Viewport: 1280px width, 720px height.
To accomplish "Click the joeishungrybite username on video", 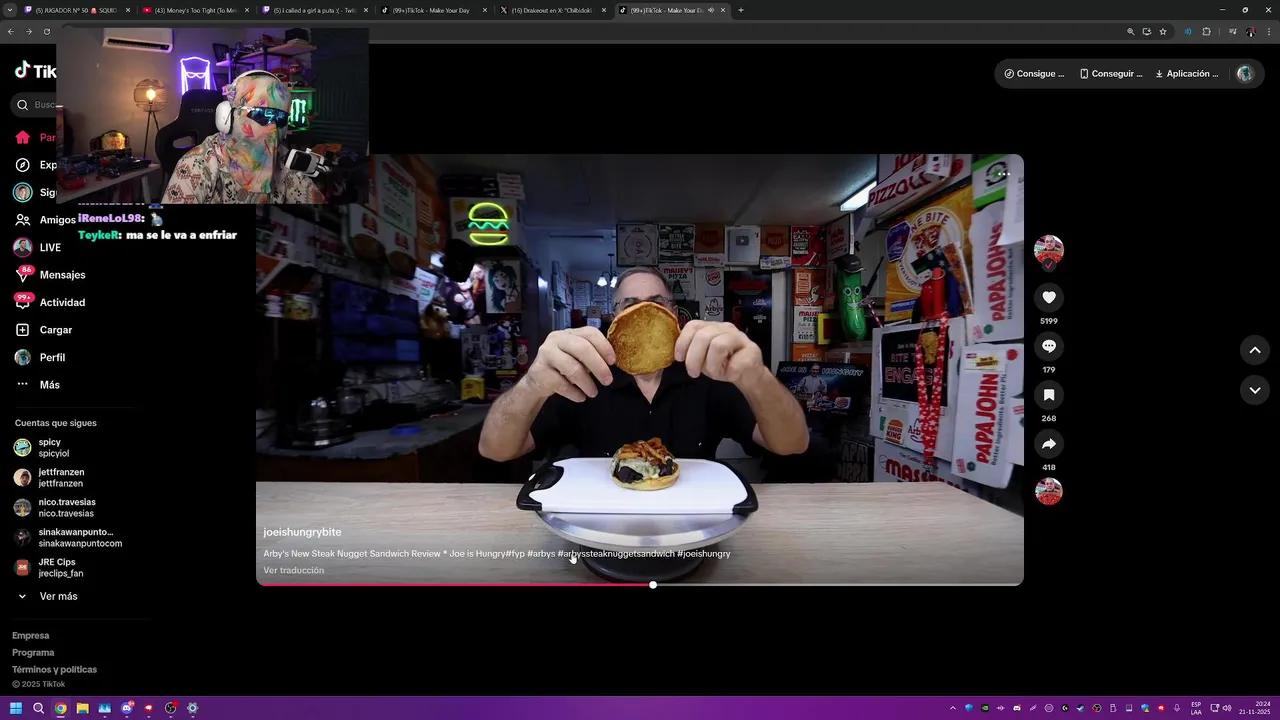I will tap(302, 532).
